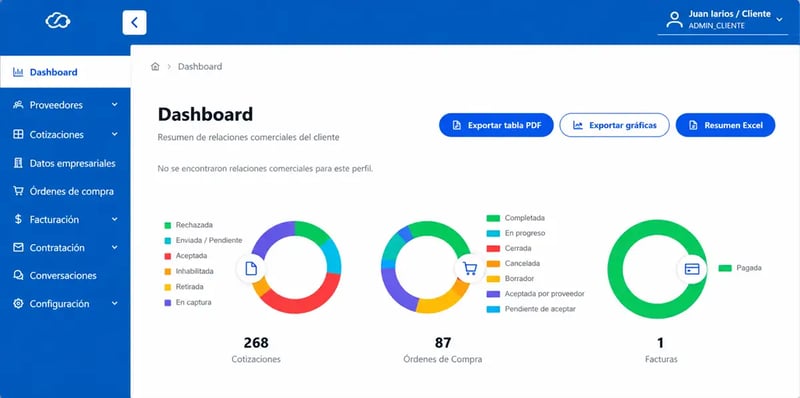800x398 pixels.
Task: Click the Cotizaciones grid icon
Action: (18, 135)
